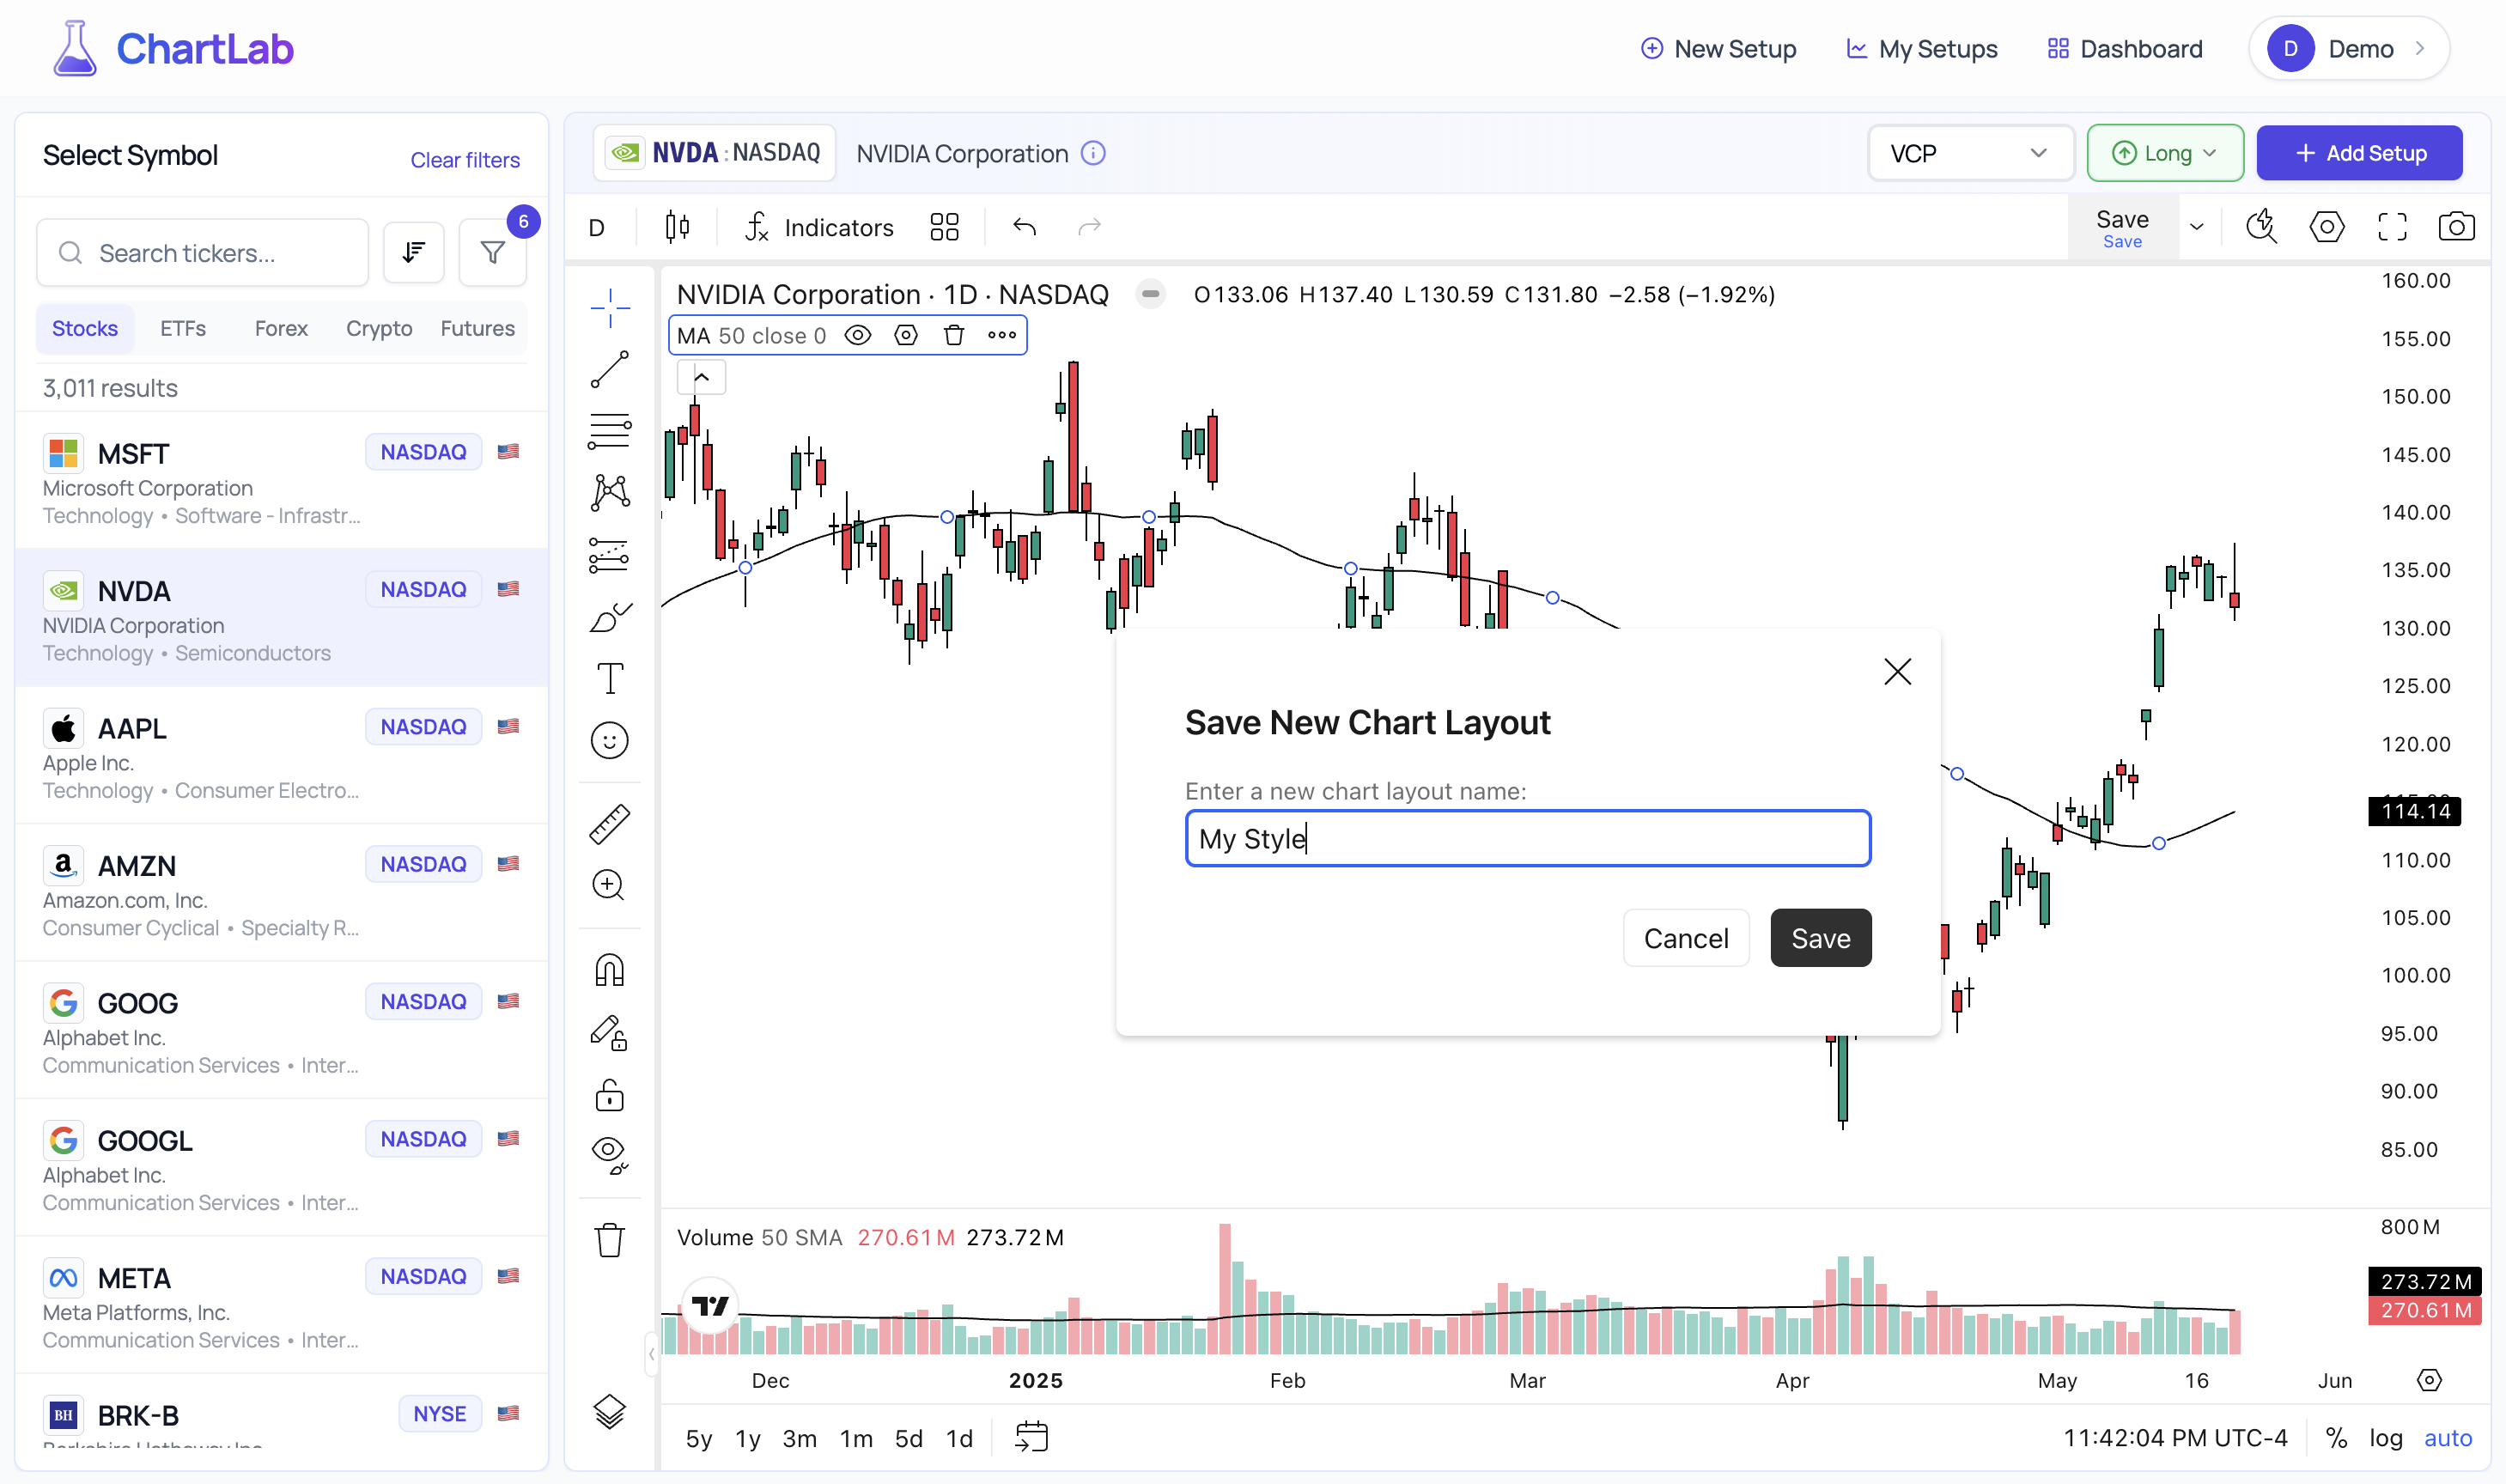2506x1484 pixels.
Task: Collapse the indicator legend chevron
Action: point(701,377)
